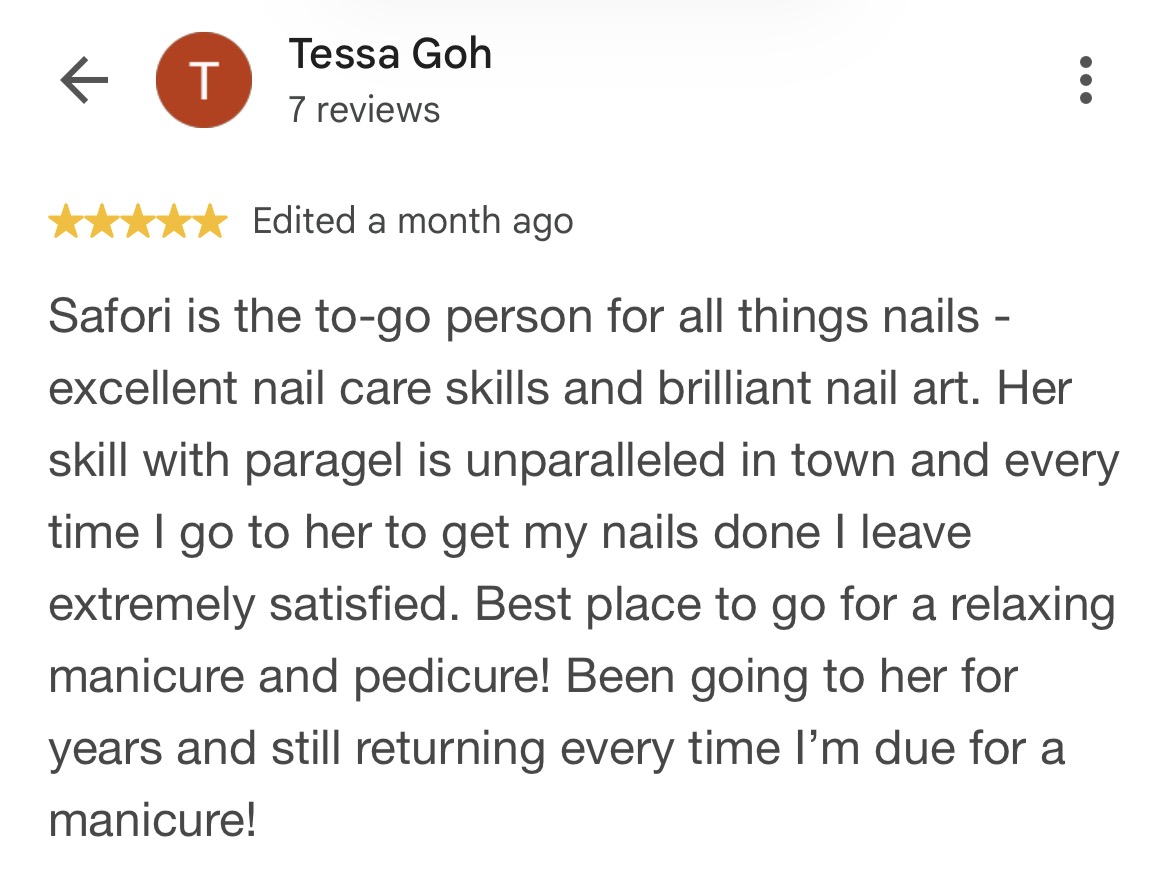Image resolution: width=1157 pixels, height=877 pixels.
Task: Click "extremely satisfied" in the review text
Action: coord(248,605)
